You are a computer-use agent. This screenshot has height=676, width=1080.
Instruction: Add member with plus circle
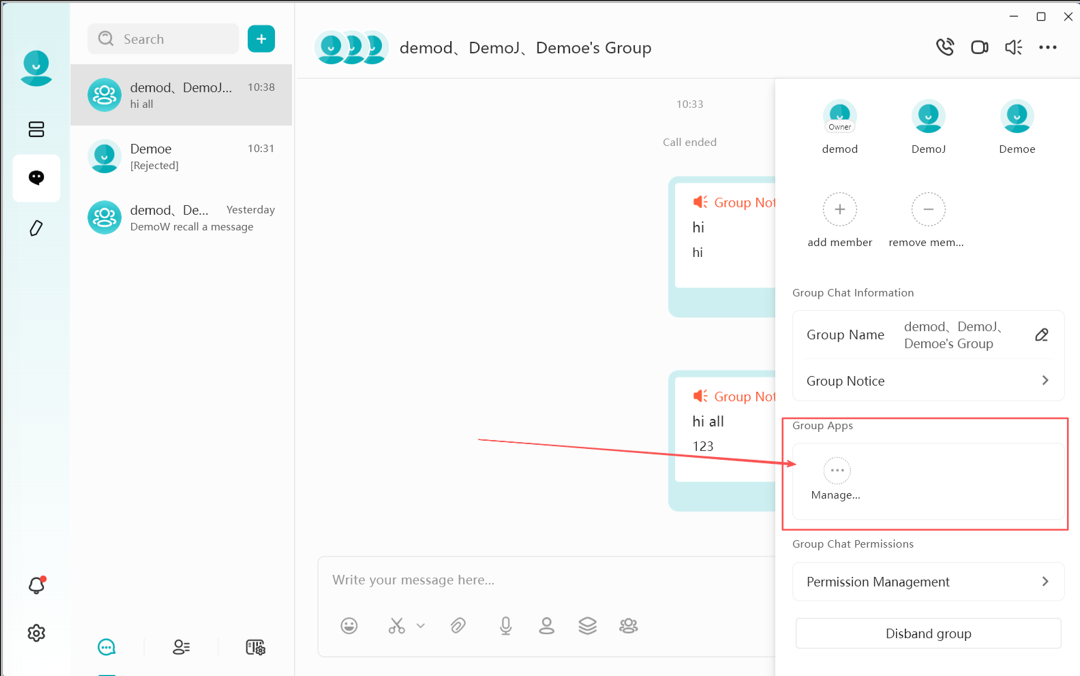click(840, 209)
